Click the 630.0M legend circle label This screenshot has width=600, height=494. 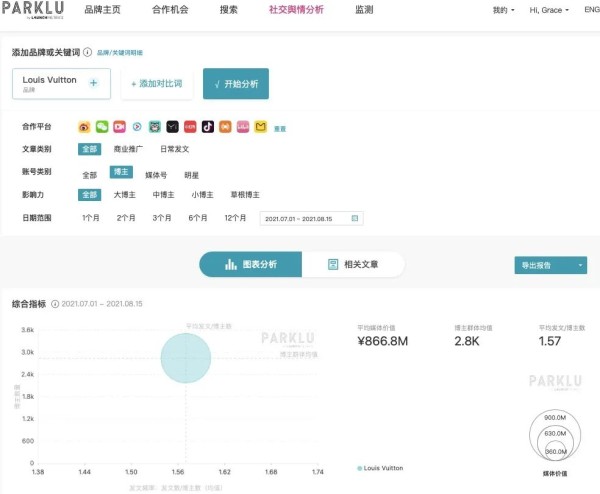[555, 434]
